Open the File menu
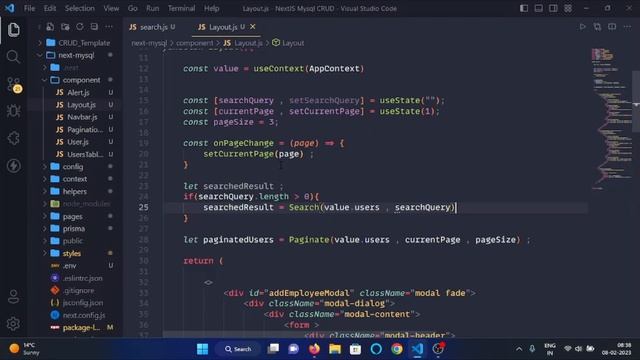This screenshot has height=360, width=640. point(29,8)
